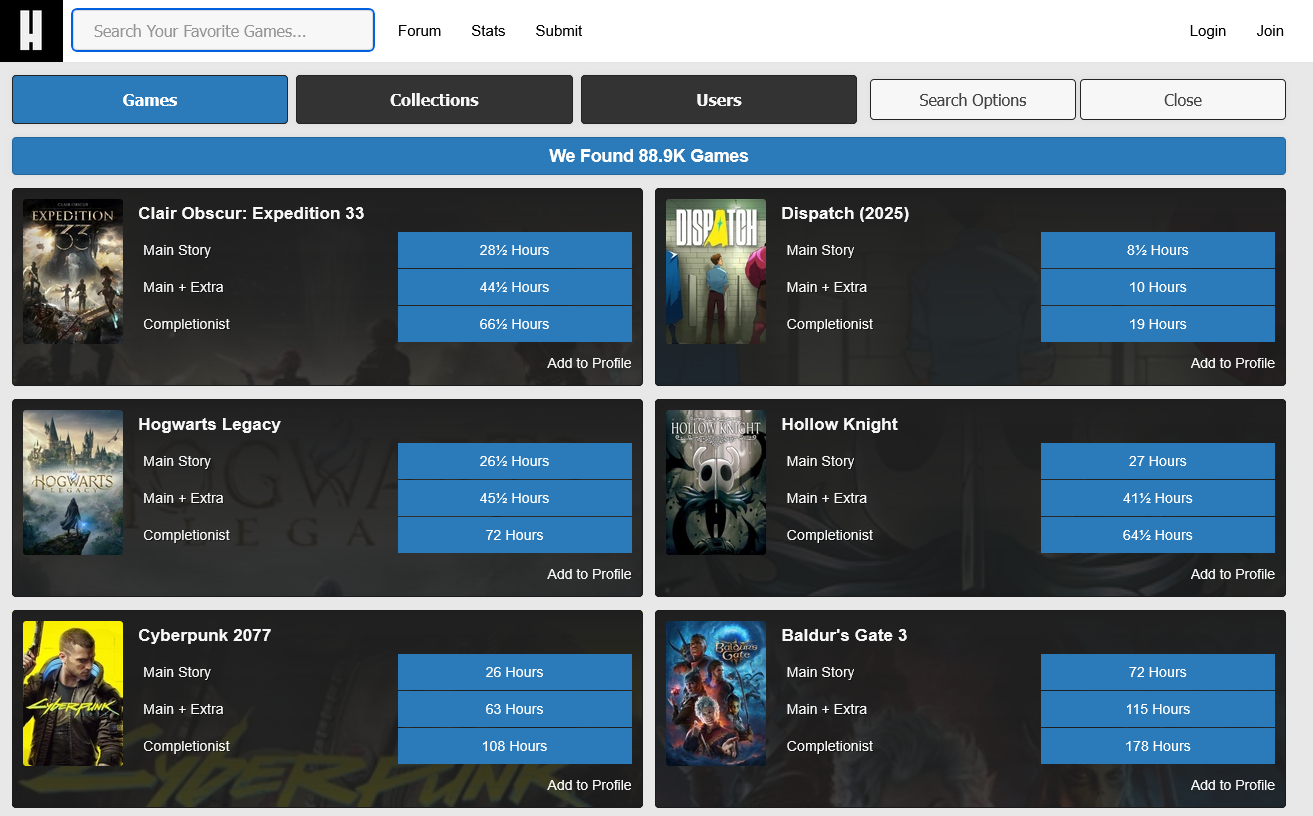1313x816 pixels.
Task: Add Clair Obscur: Expedition 33 to profile
Action: pyautogui.click(x=589, y=363)
